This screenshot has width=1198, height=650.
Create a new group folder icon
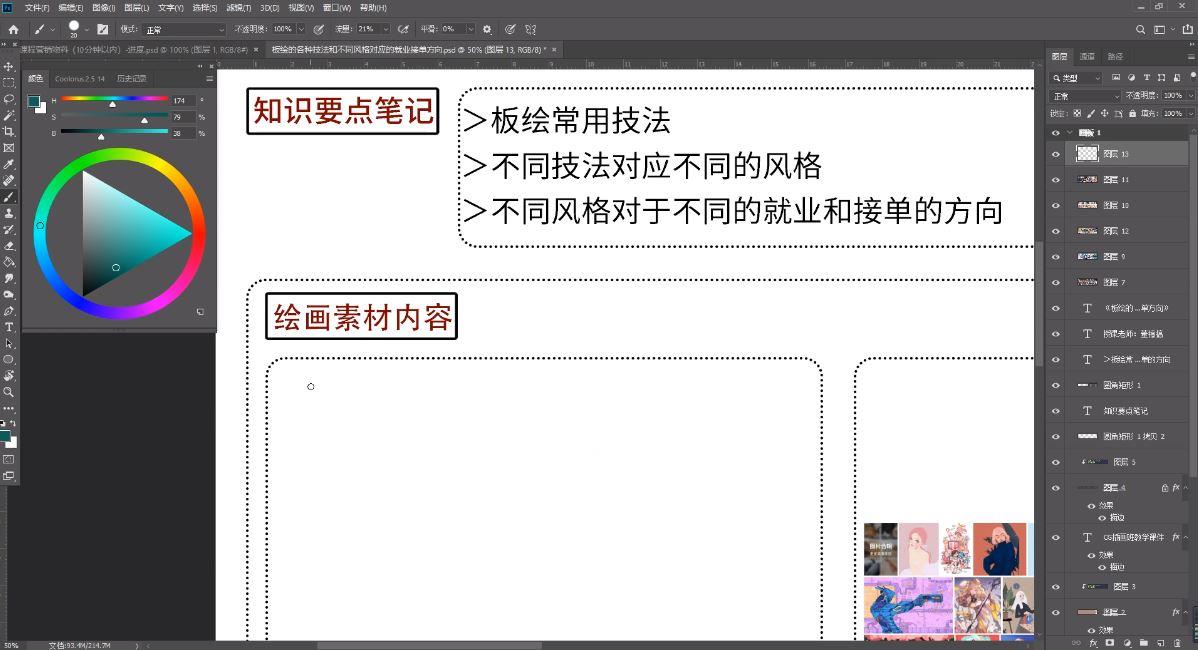coord(1144,643)
